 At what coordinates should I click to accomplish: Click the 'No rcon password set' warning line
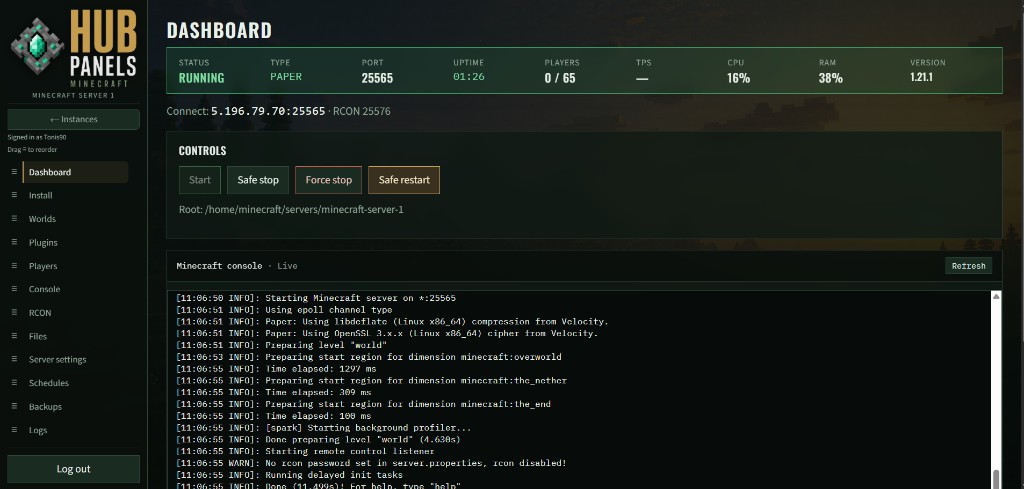(x=371, y=463)
